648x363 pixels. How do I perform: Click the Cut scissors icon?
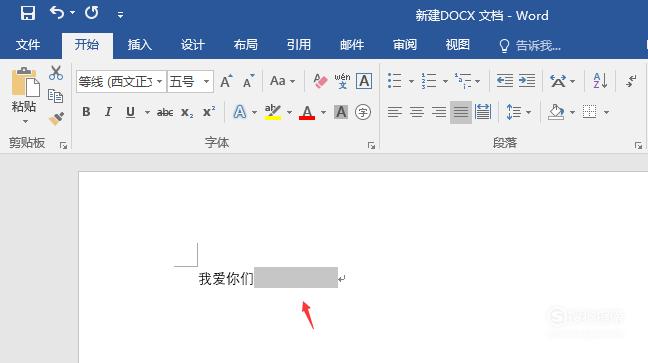pyautogui.click(x=56, y=73)
